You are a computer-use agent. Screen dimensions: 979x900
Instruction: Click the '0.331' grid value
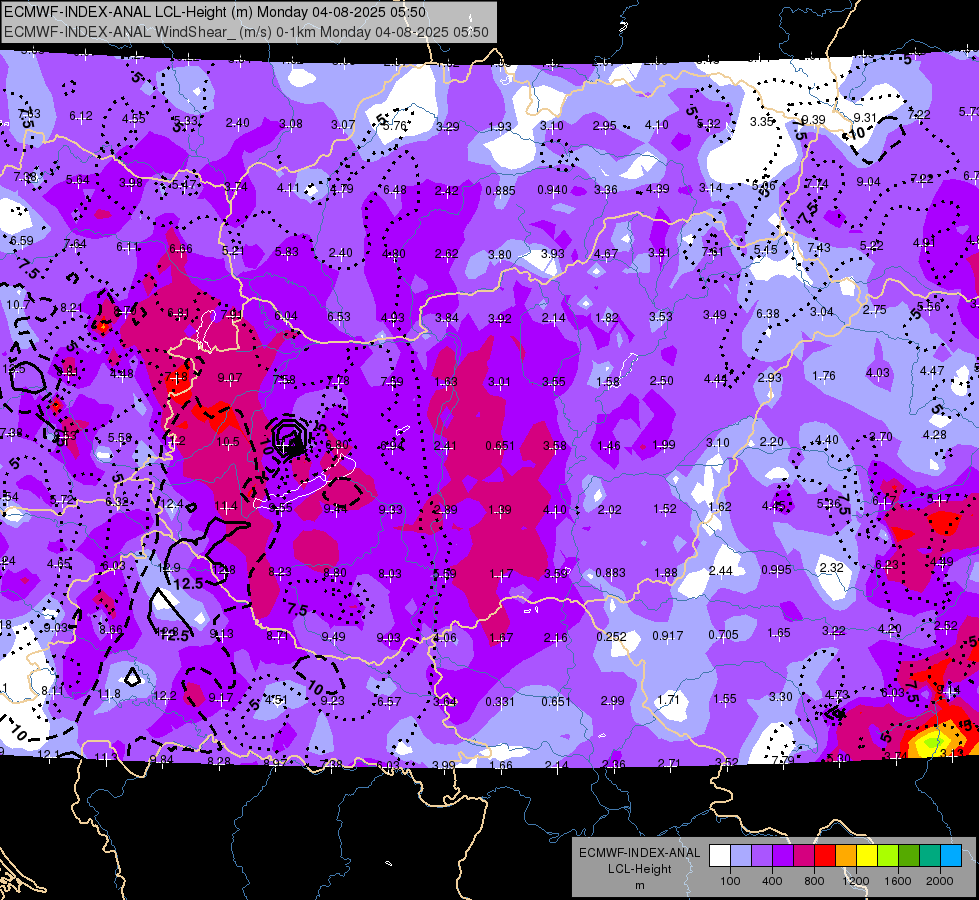(x=501, y=702)
